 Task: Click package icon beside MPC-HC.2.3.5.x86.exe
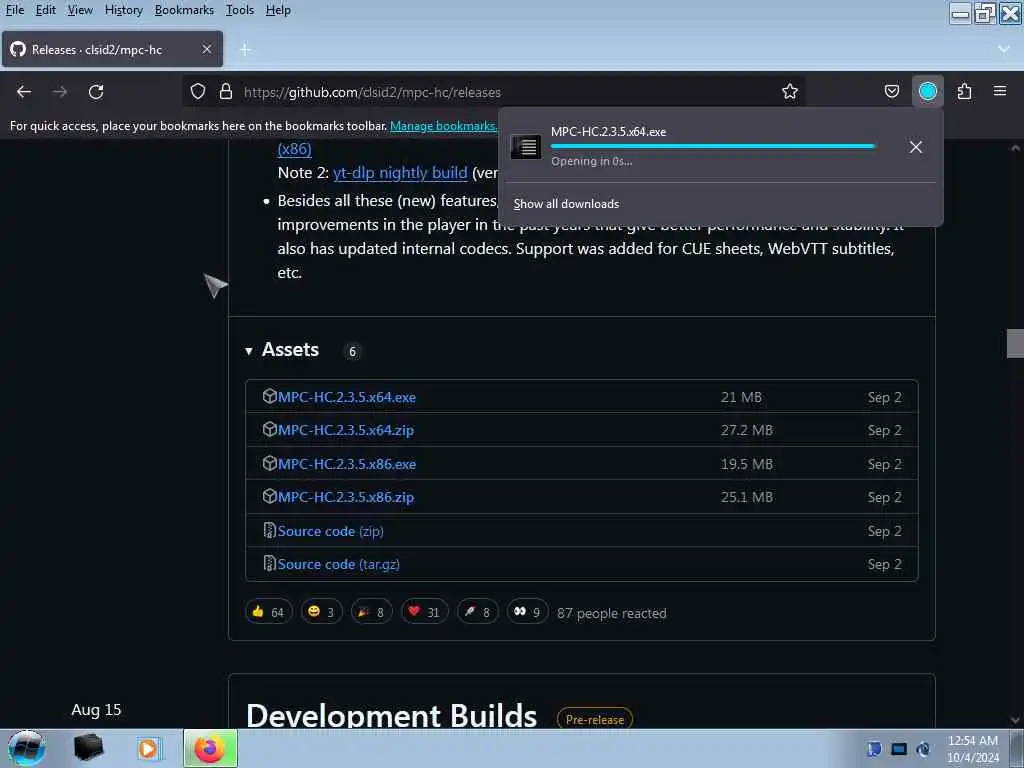(270, 464)
